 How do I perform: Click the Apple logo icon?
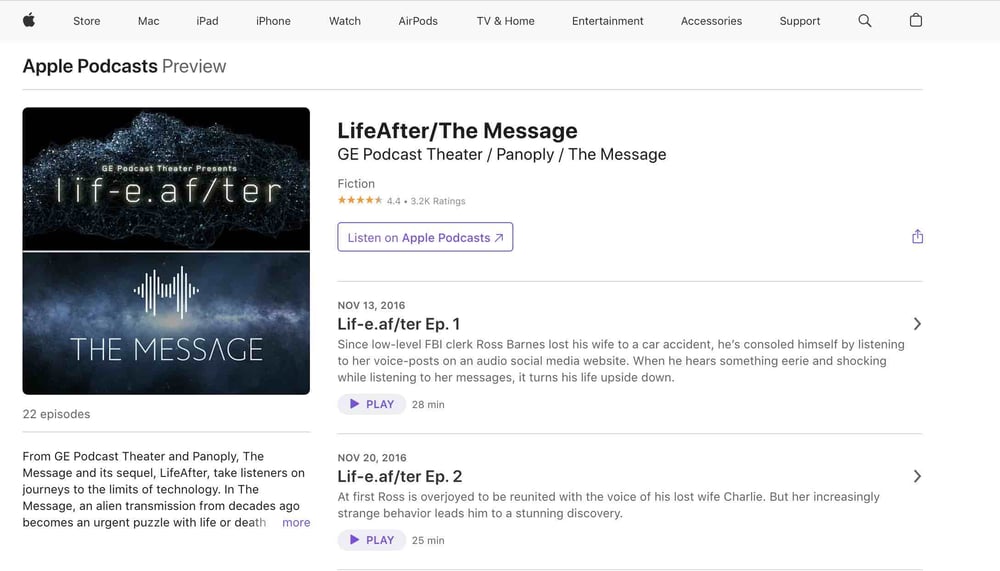29,20
